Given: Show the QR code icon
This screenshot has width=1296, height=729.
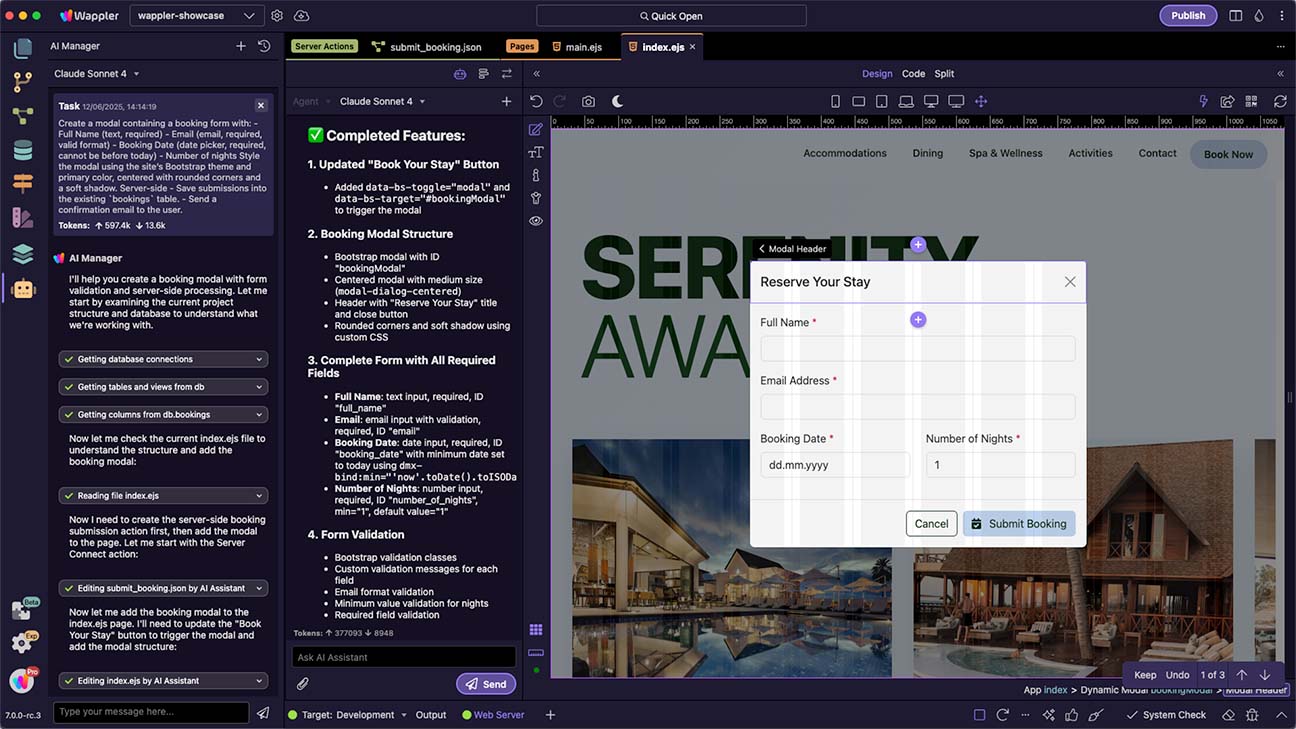Looking at the screenshot, I should (1253, 101).
